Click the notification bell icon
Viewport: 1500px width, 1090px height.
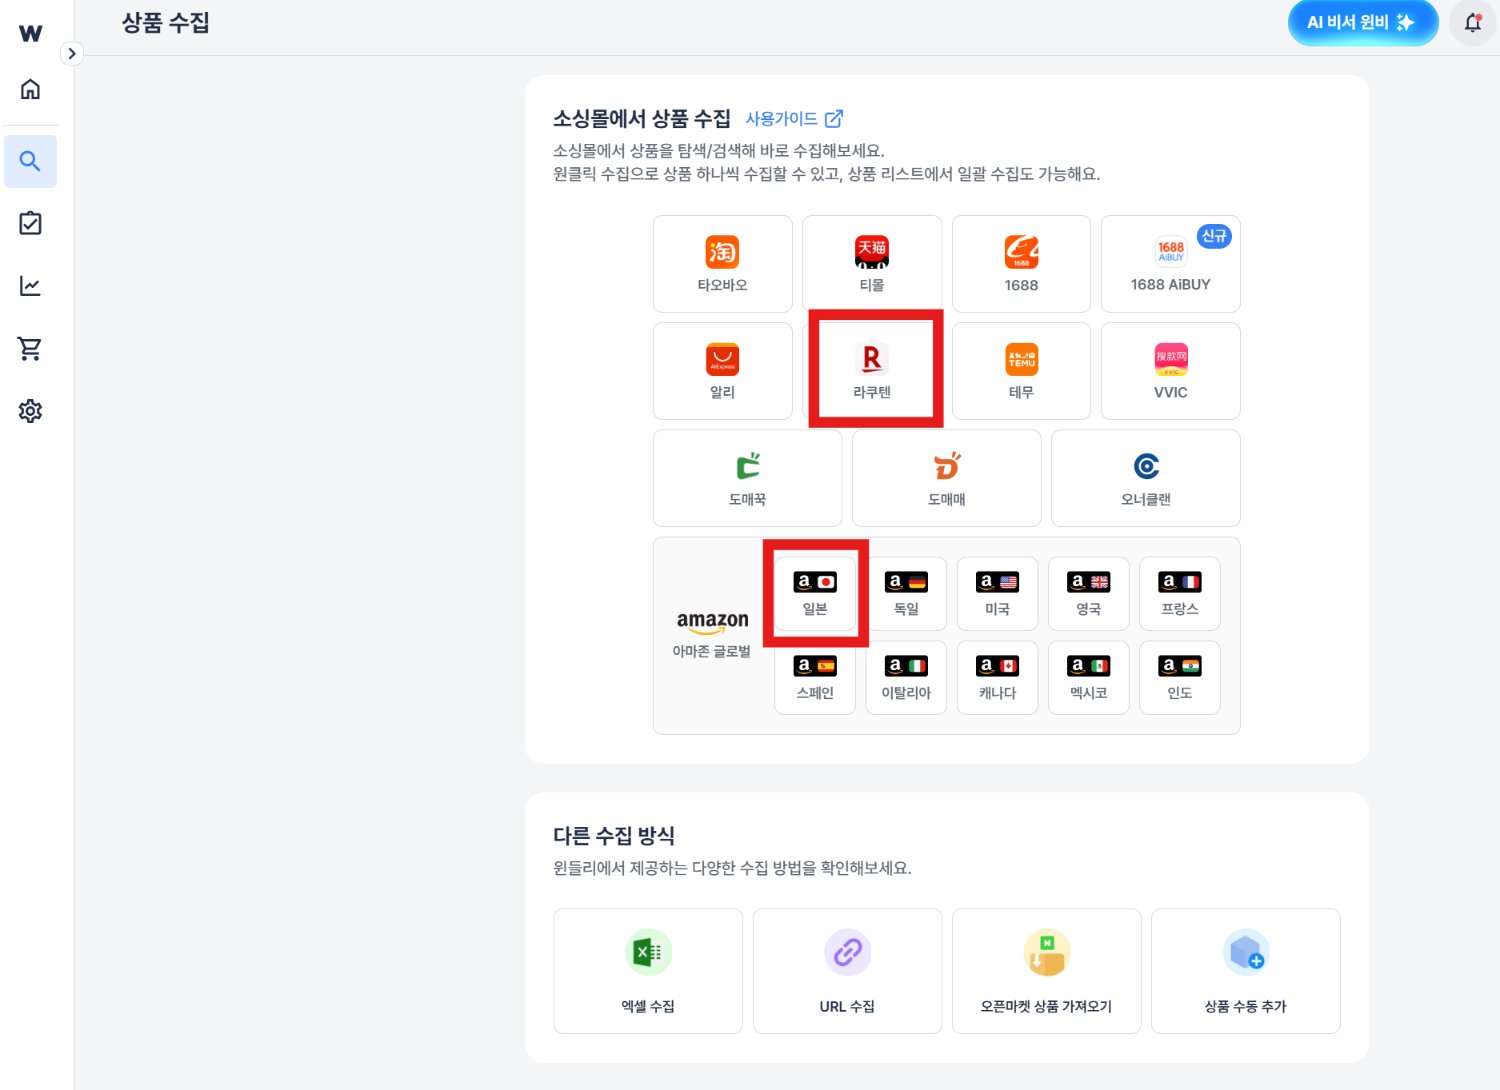pyautogui.click(x=1472, y=23)
